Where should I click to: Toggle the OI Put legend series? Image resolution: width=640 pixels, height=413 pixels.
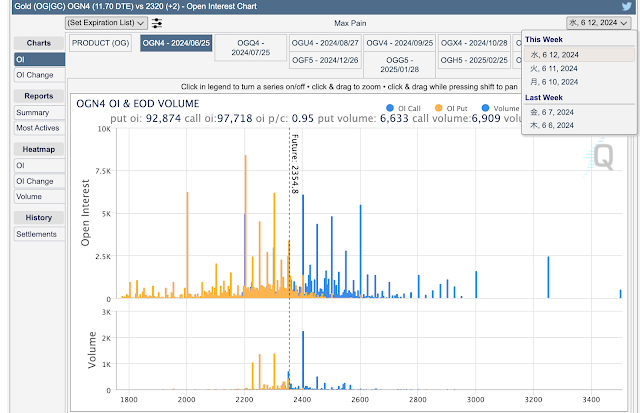point(451,108)
